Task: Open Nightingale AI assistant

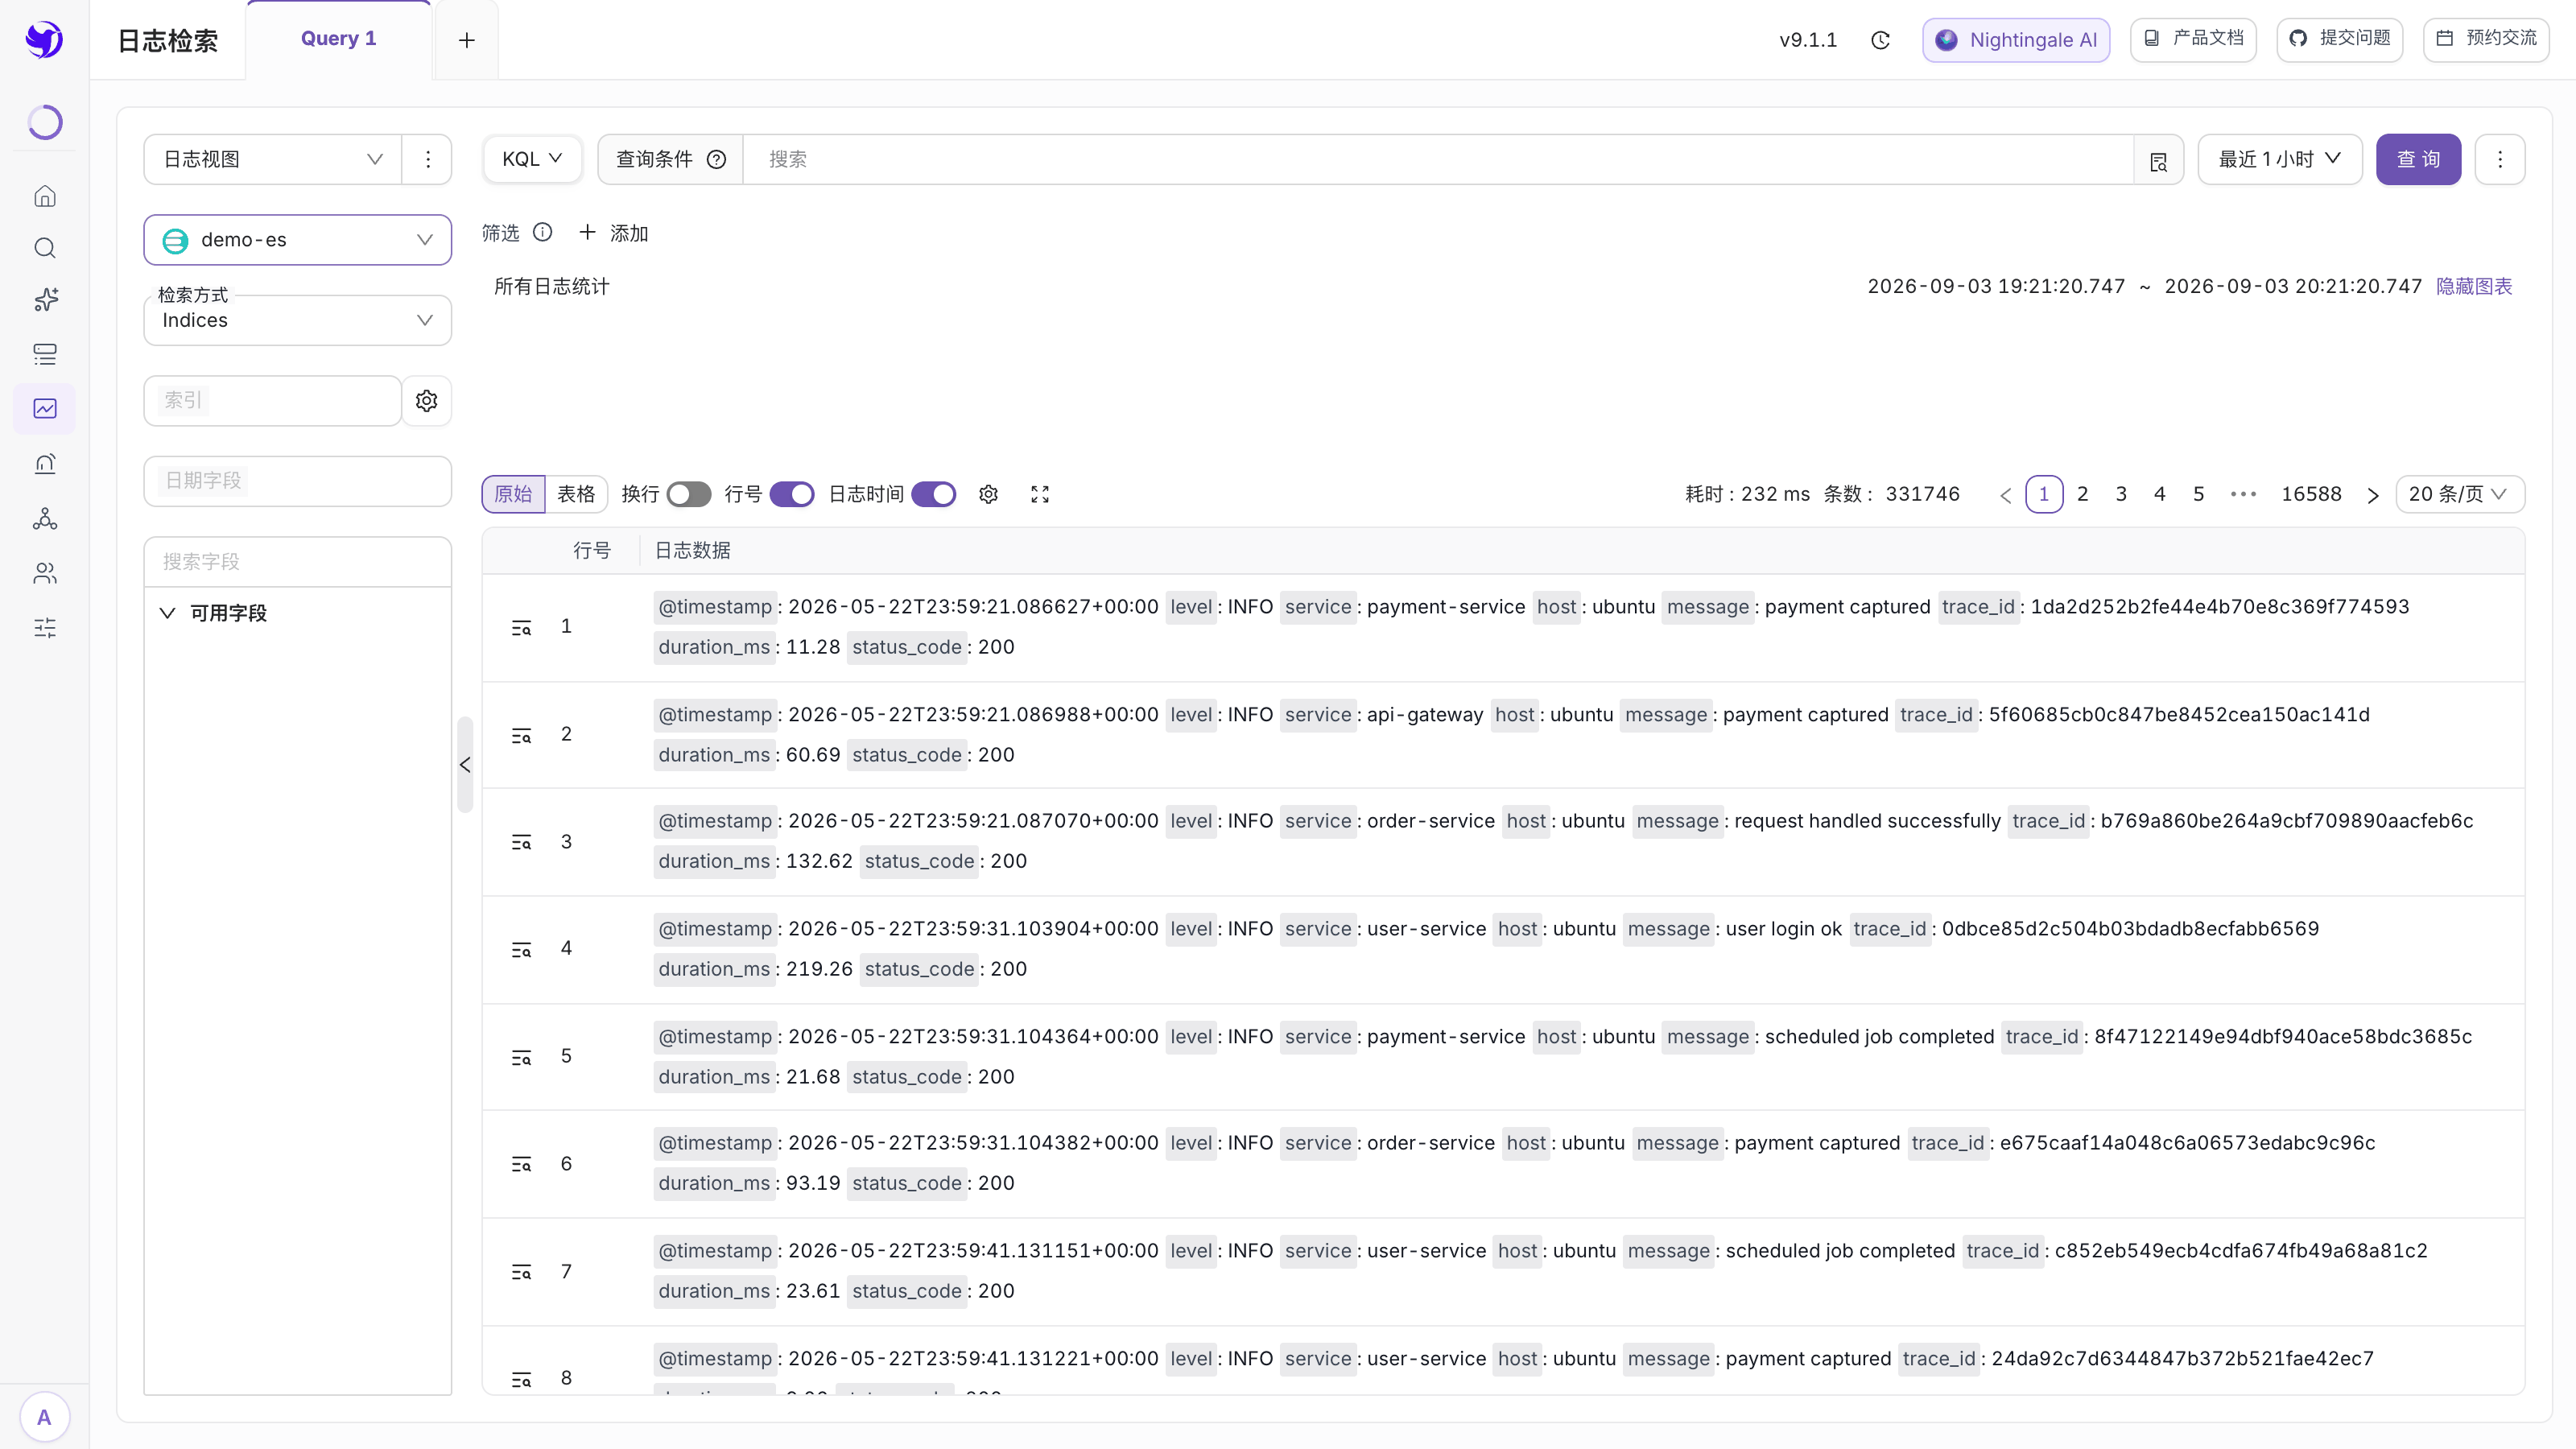Action: (2016, 40)
